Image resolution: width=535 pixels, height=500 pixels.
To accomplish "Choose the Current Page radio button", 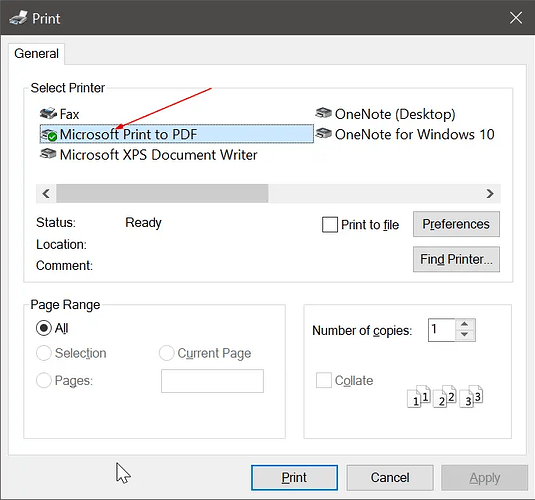I will point(167,353).
